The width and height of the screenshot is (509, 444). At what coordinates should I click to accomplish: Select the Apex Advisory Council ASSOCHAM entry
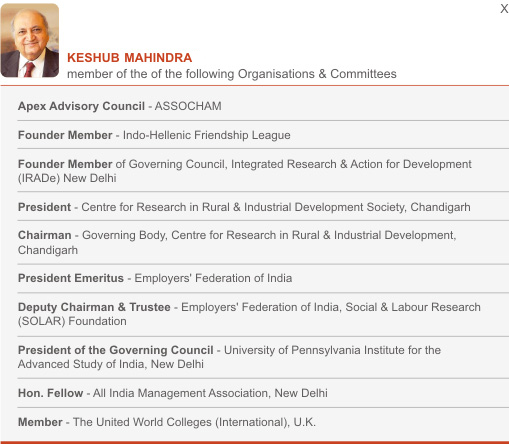point(263,106)
